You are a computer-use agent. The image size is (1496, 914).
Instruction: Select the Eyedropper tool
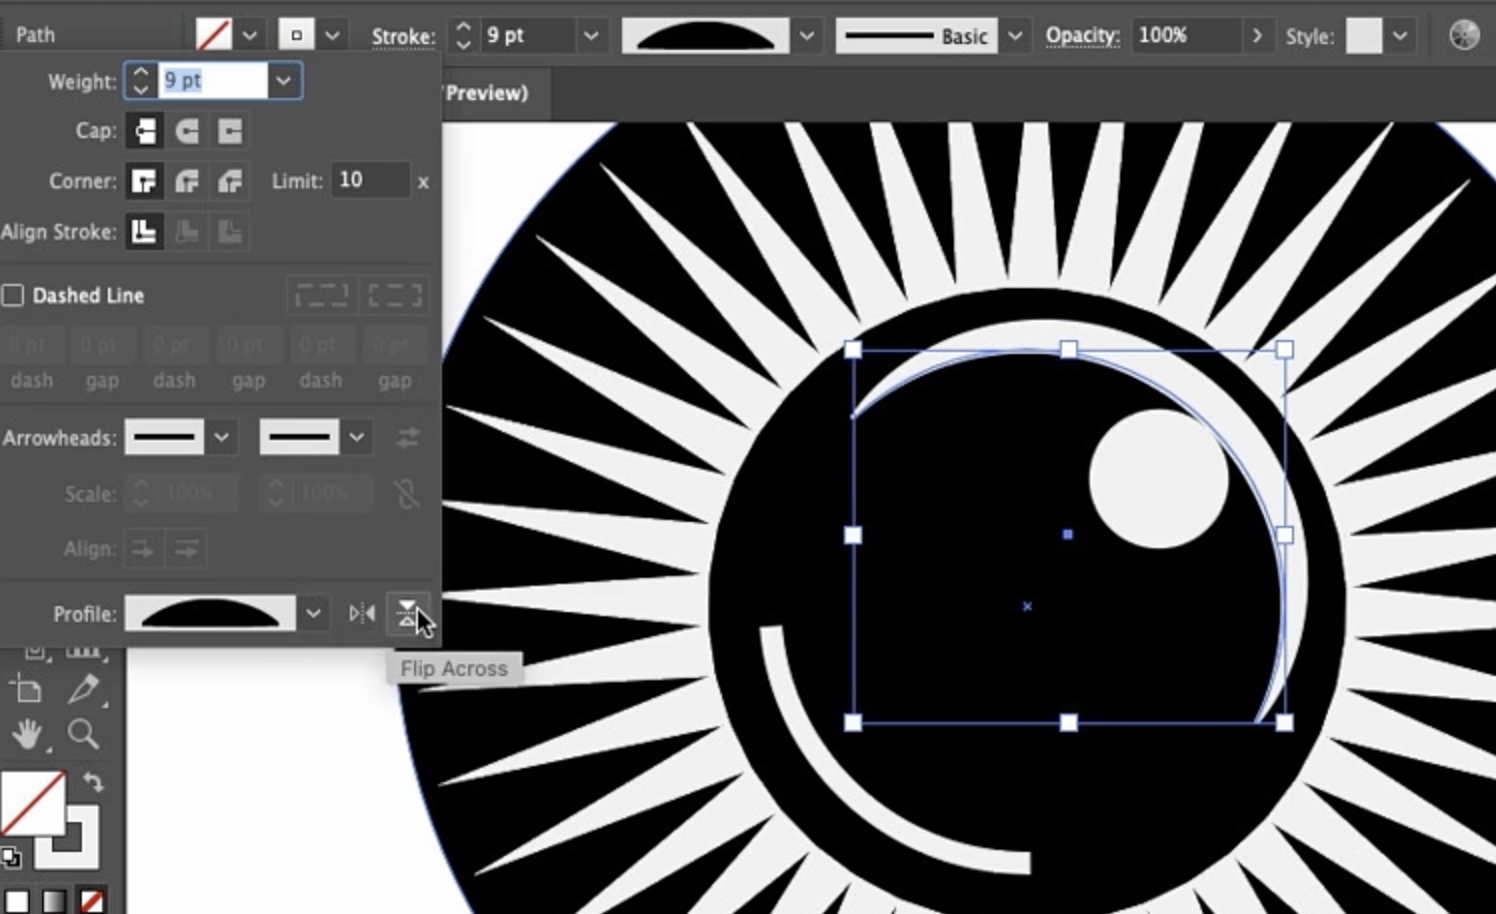[x=83, y=689]
